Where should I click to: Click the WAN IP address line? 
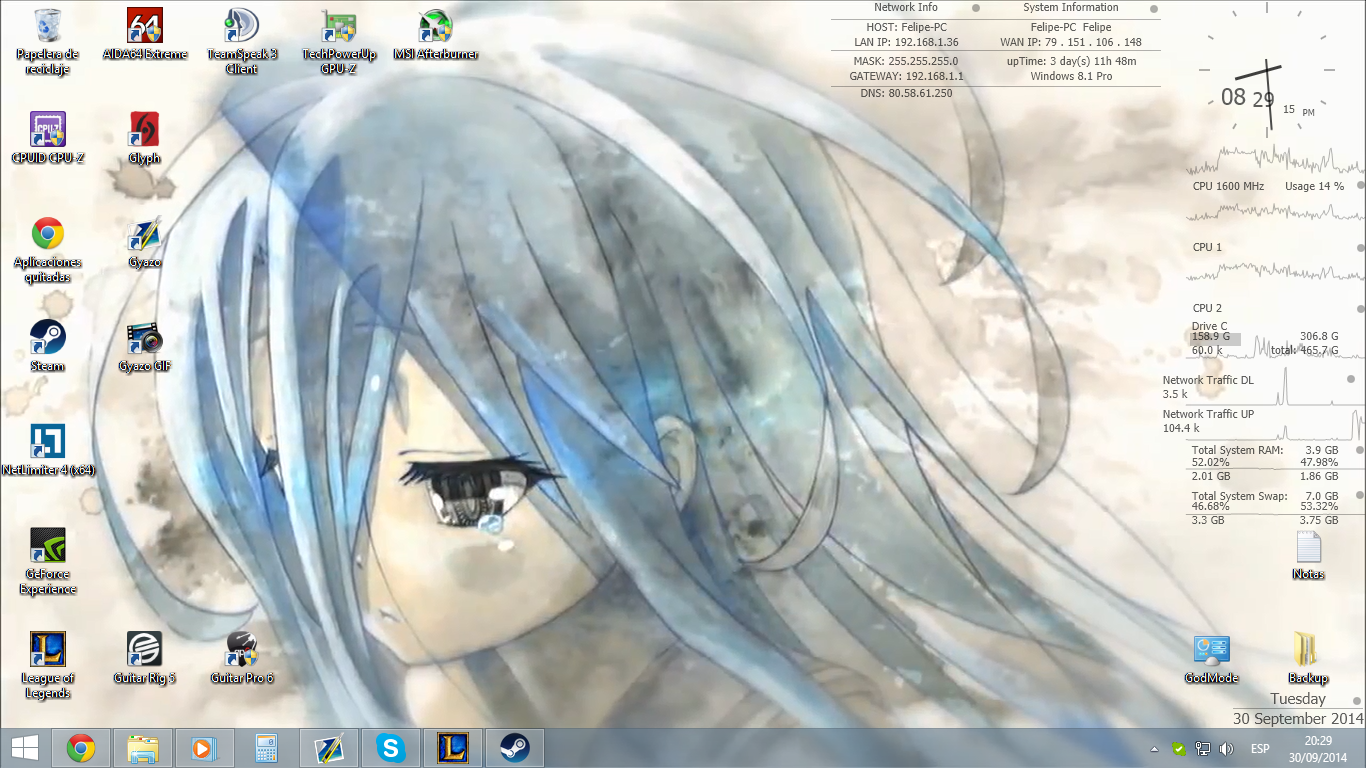tap(1070, 43)
